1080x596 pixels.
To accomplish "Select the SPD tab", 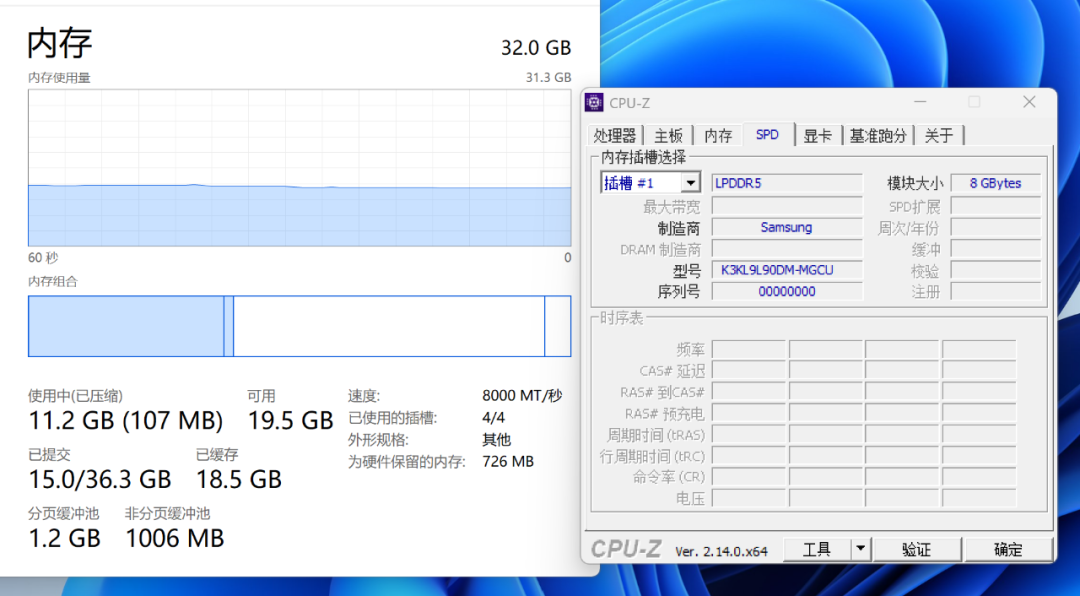I will [x=767, y=134].
